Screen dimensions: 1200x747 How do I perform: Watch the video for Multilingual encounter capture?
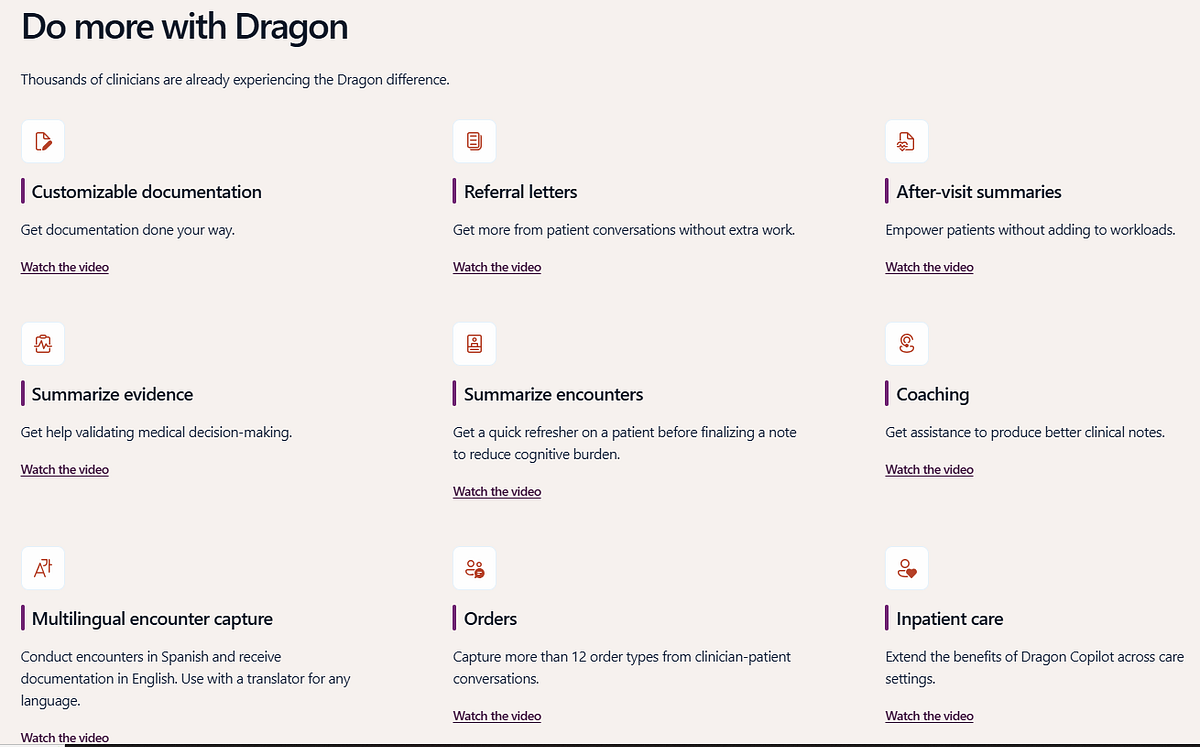(x=65, y=738)
